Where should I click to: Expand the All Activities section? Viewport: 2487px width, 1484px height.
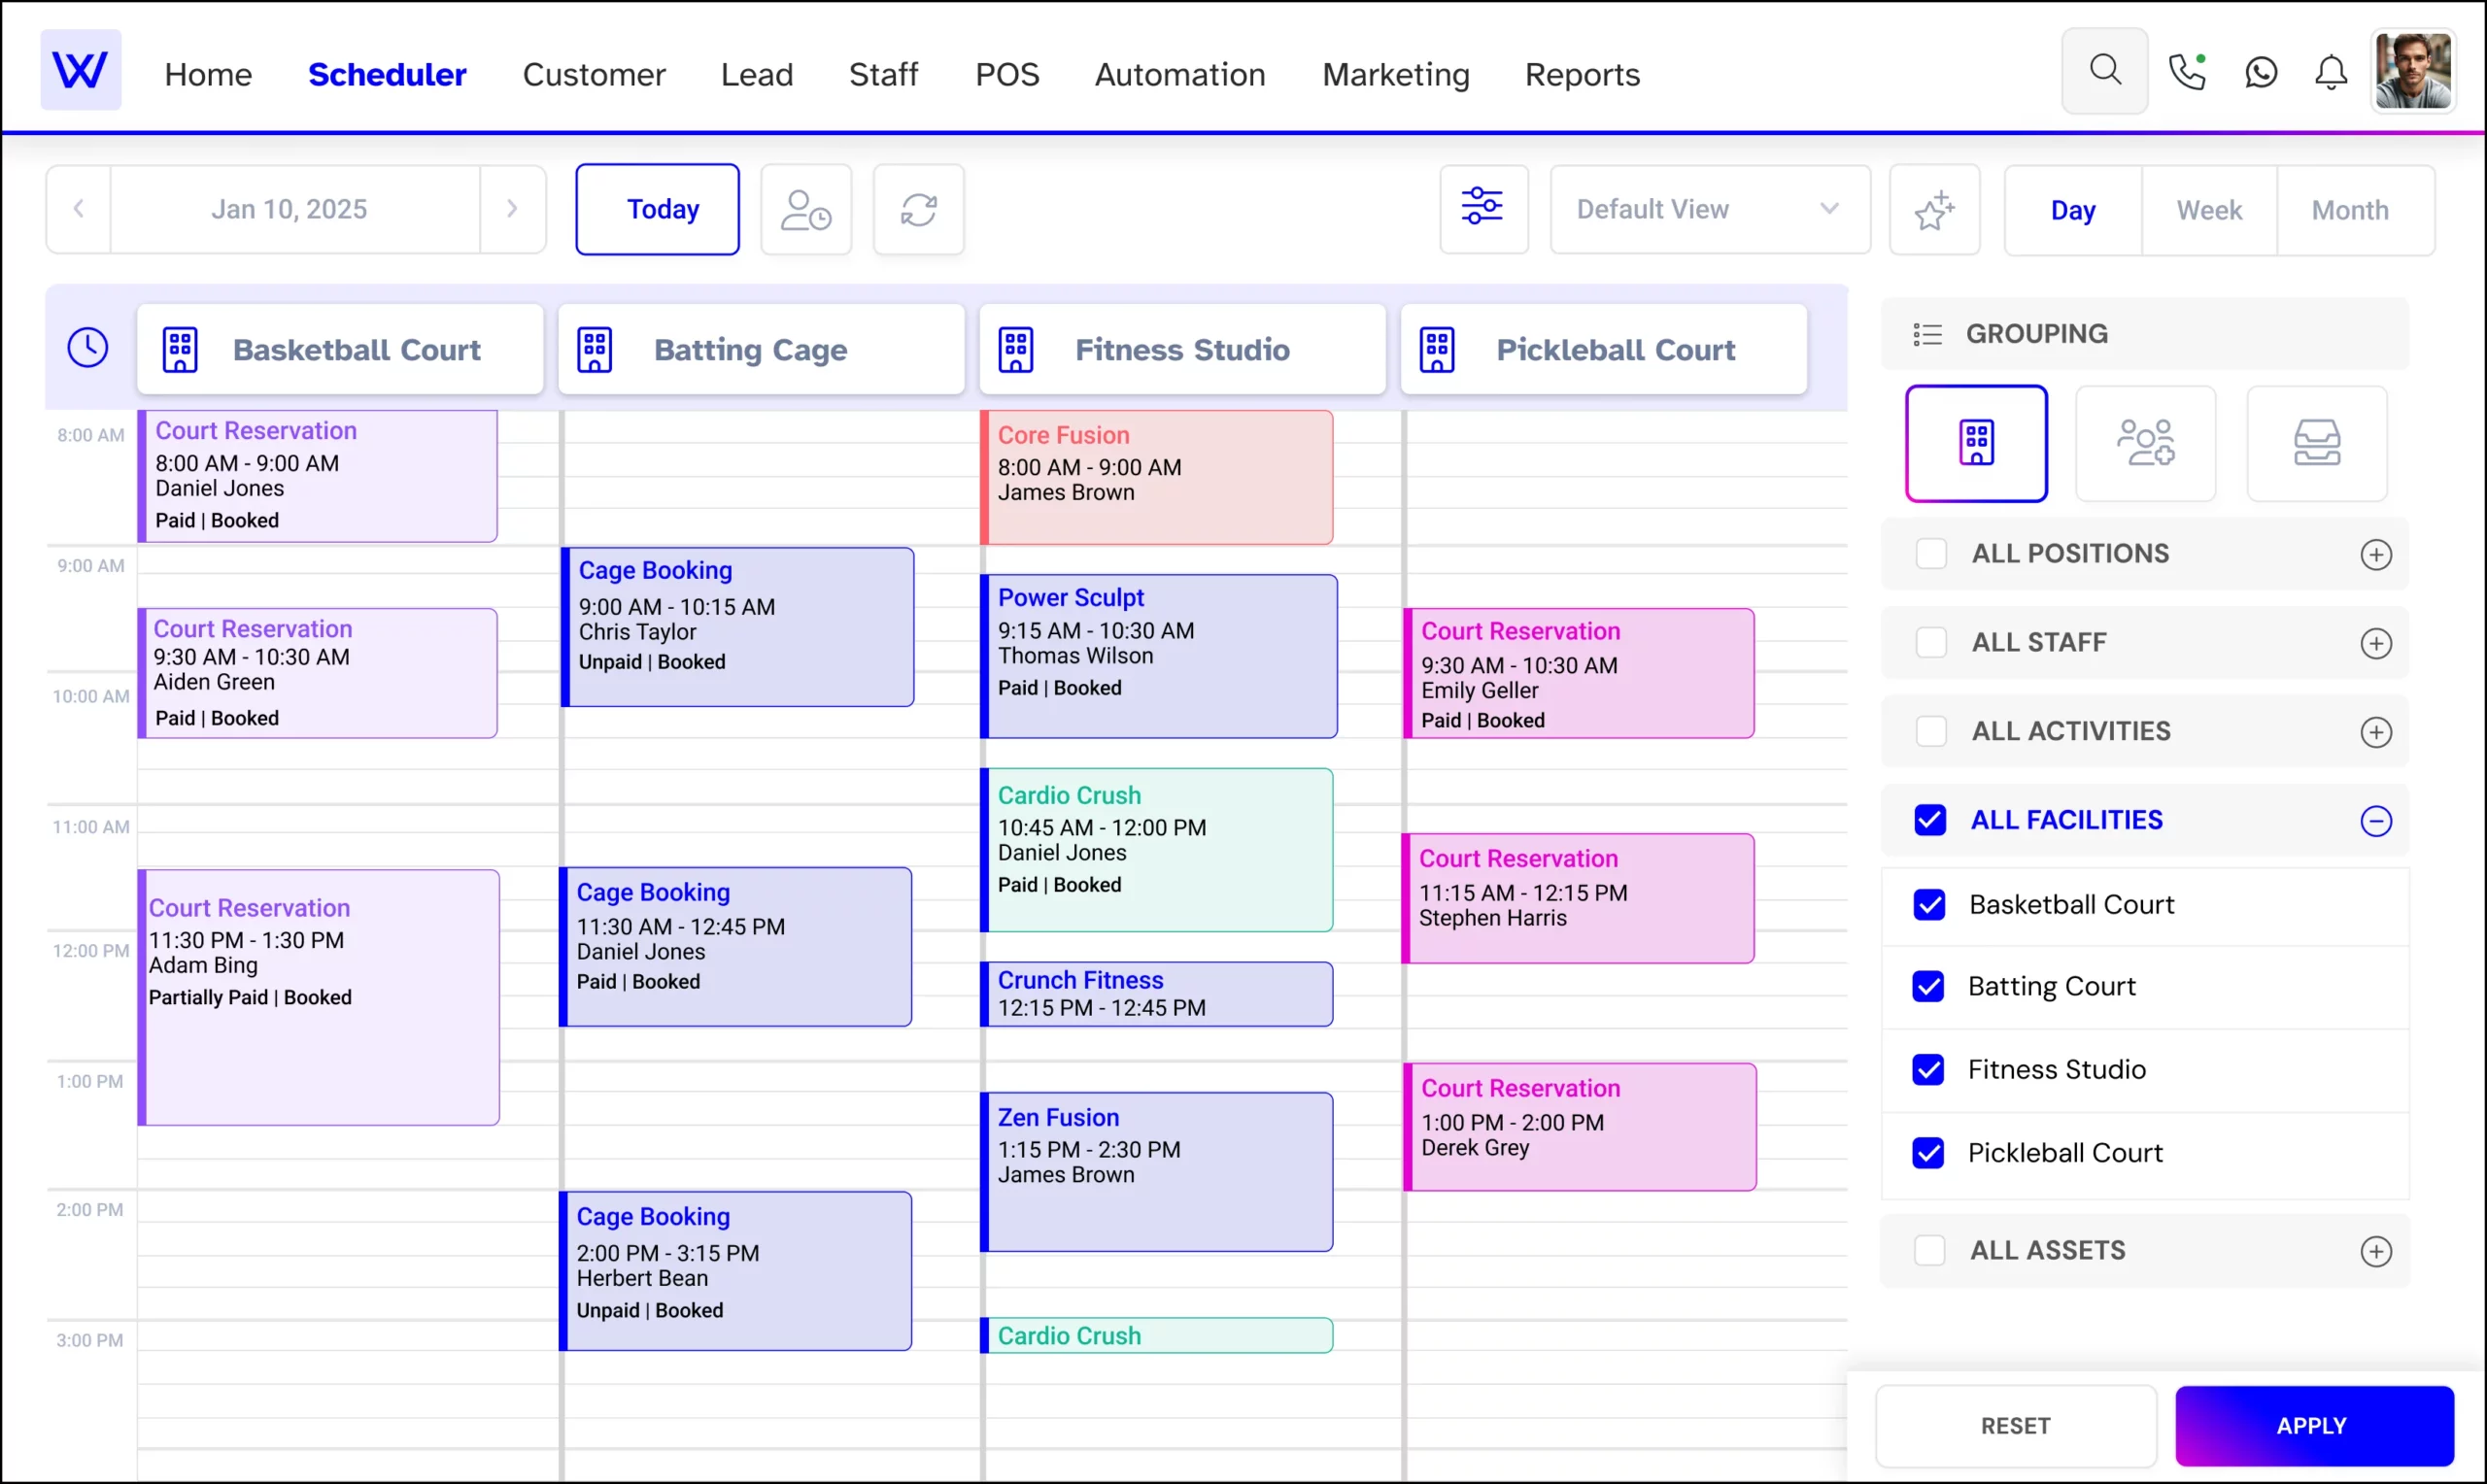(2375, 732)
